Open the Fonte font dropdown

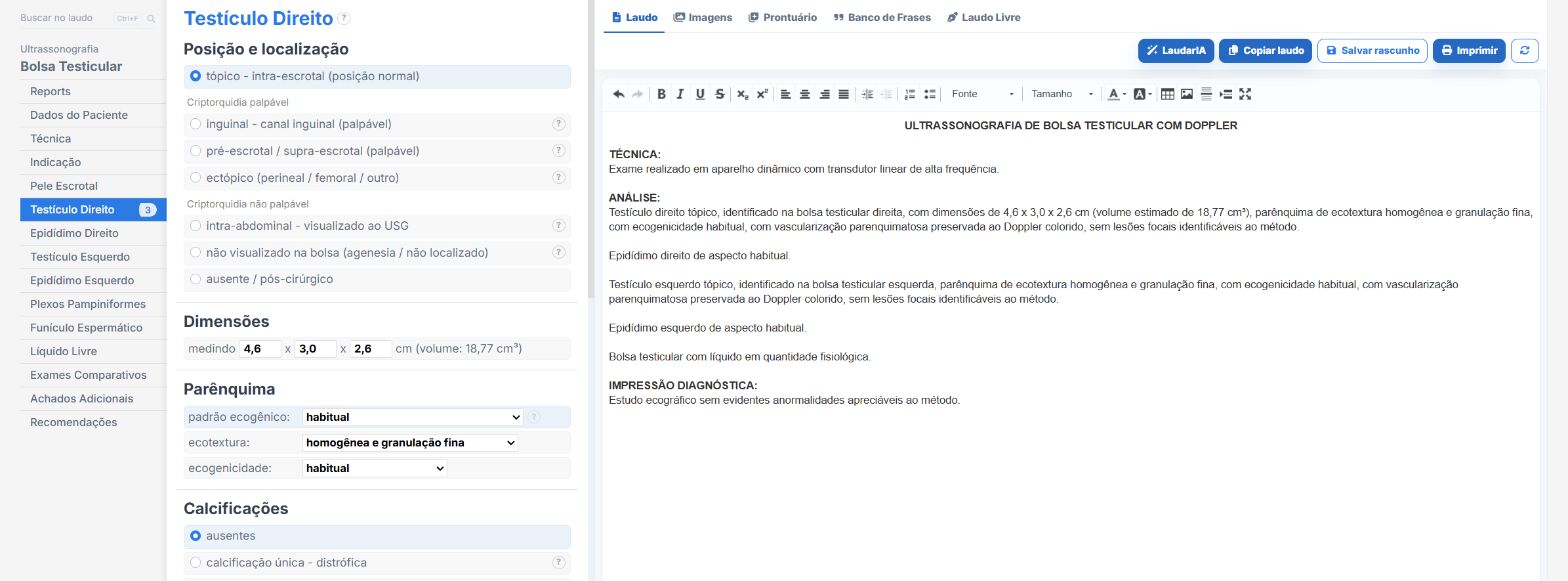(982, 94)
